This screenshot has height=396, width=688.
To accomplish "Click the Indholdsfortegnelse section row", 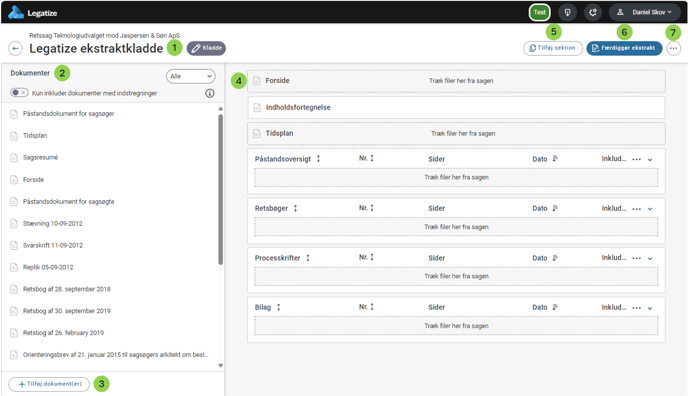I will [x=456, y=107].
